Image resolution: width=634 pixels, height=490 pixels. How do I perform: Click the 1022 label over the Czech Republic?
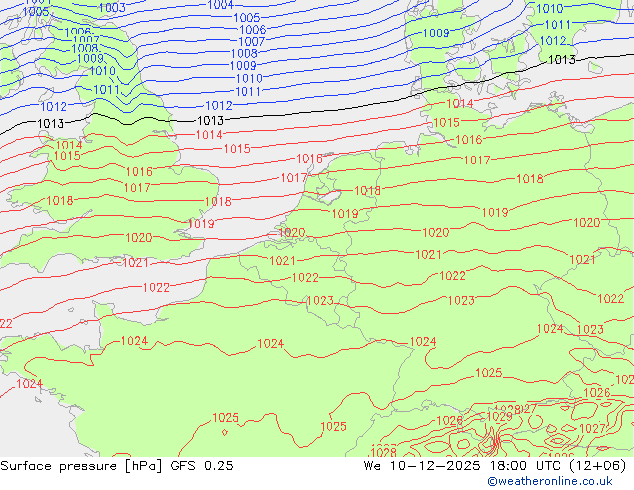[x=611, y=299]
